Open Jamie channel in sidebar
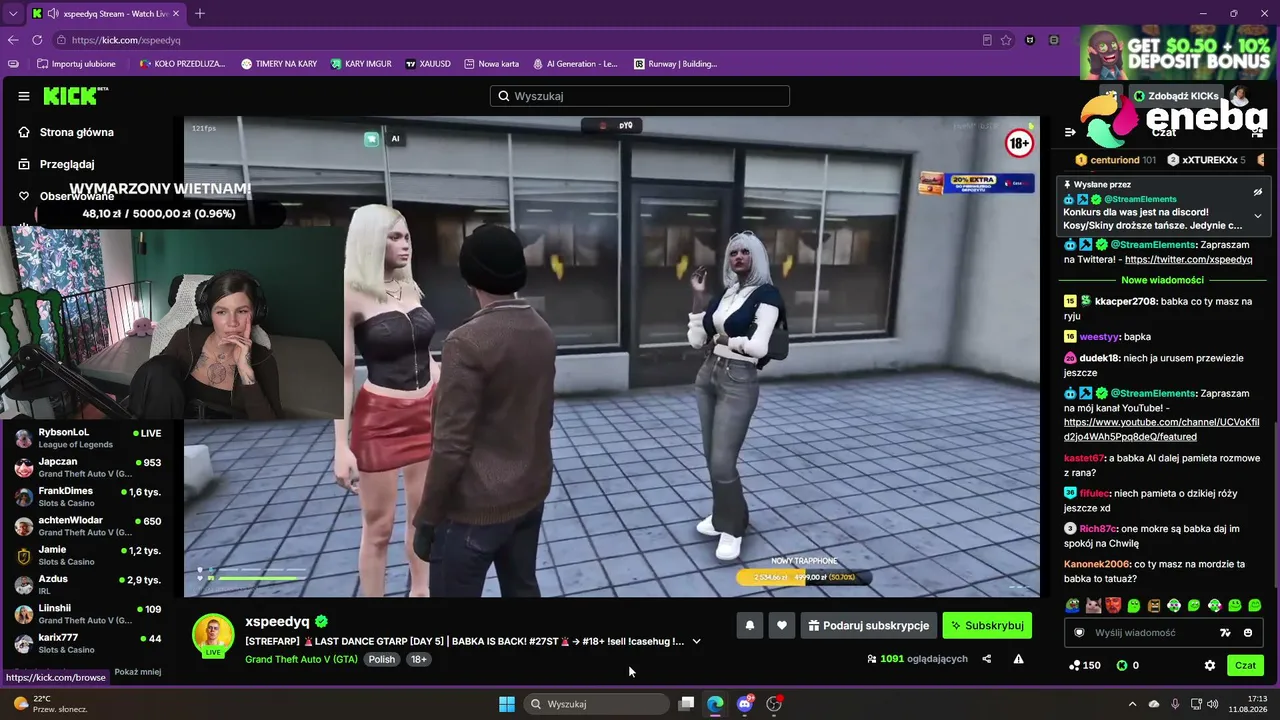 [x=88, y=555]
